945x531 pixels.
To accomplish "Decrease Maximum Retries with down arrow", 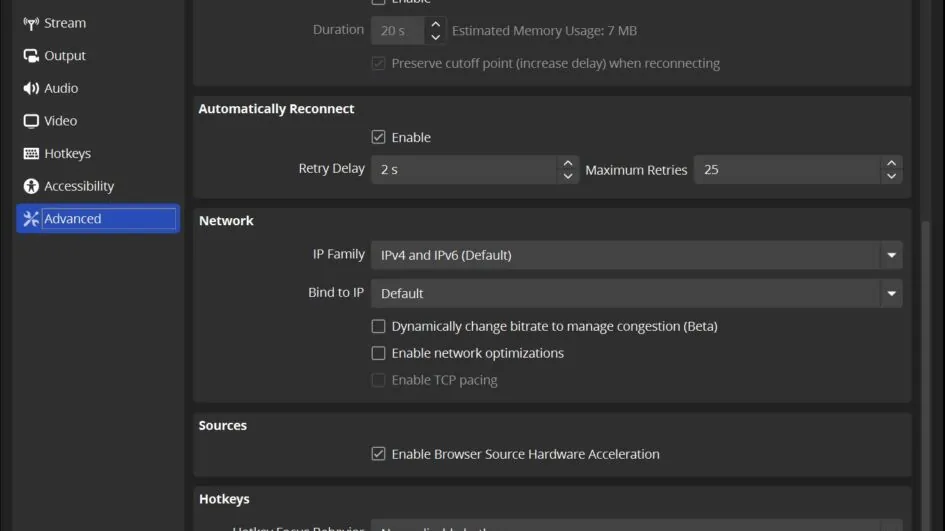I will [891, 177].
